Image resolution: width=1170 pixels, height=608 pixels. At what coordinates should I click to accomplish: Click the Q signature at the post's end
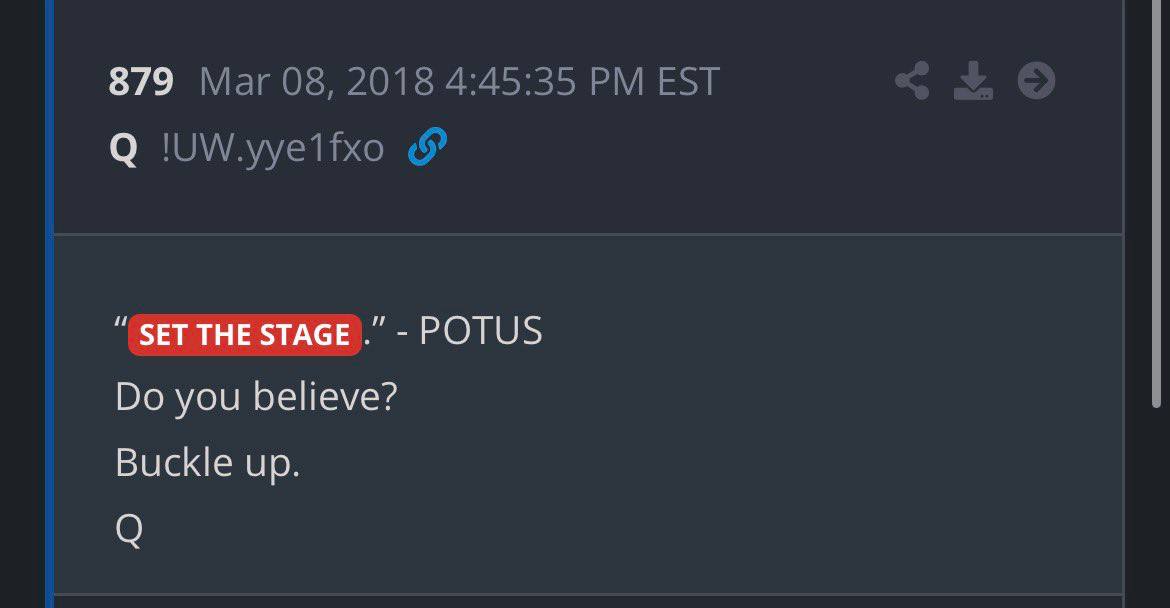click(x=129, y=530)
